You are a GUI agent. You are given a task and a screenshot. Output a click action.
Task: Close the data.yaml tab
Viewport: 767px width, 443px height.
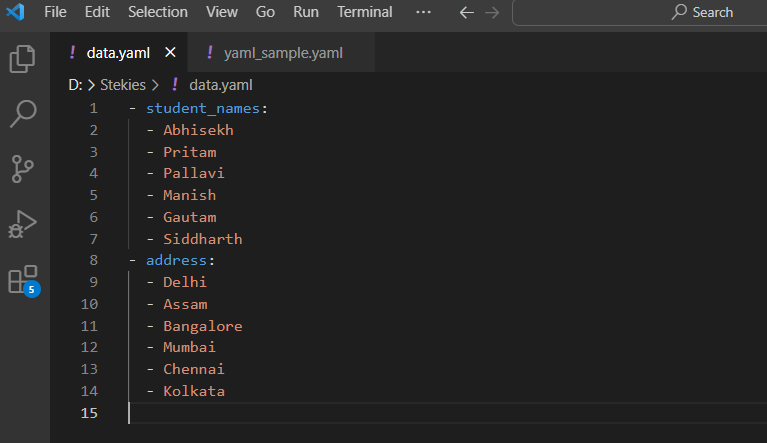click(170, 53)
